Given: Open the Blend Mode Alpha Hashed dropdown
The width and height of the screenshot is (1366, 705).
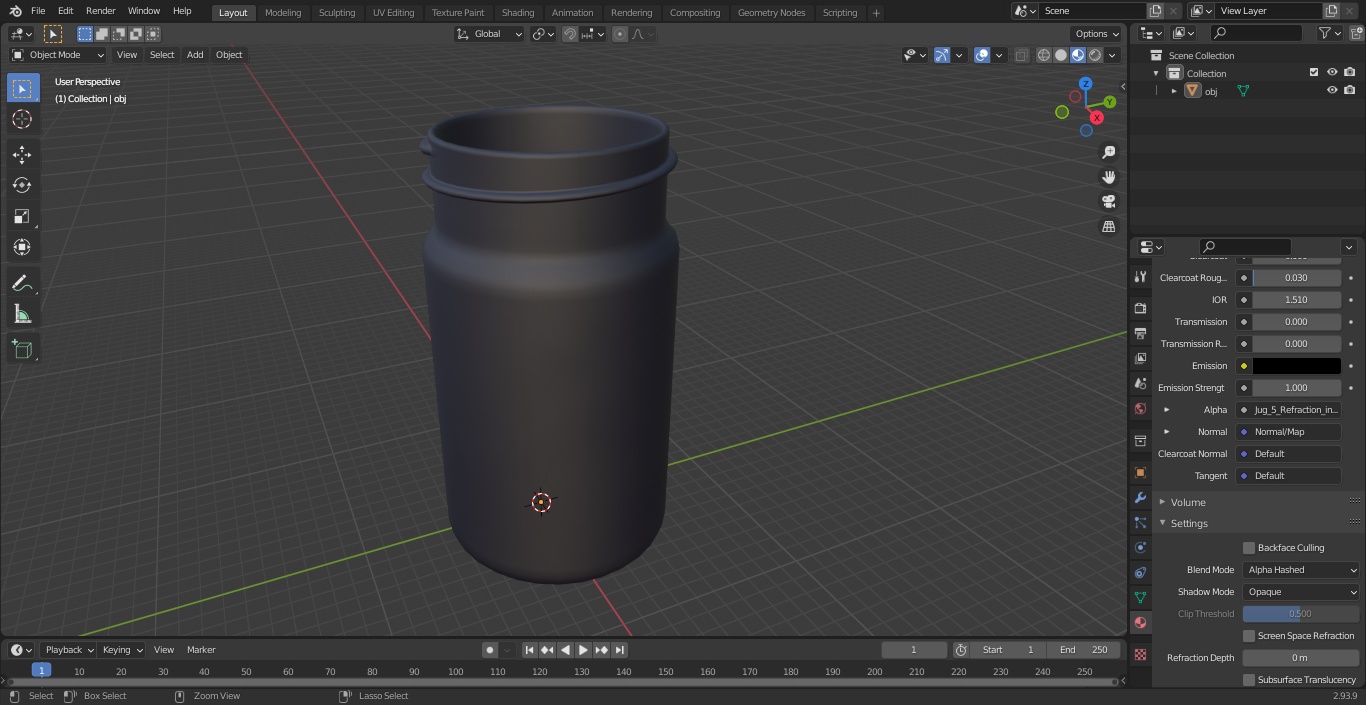Looking at the screenshot, I should coord(1302,570).
